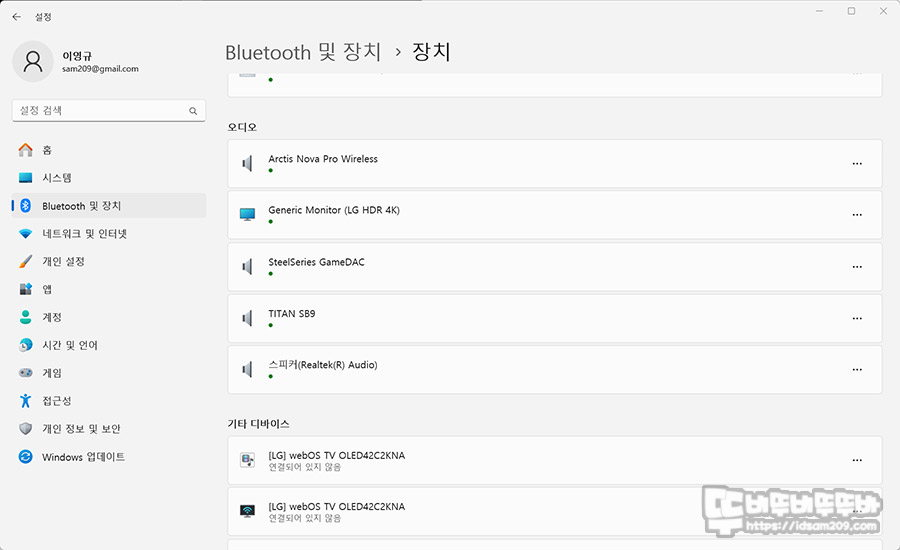Click the 개인 정보 및 보안 shield icon
Viewport: 900px width, 550px height.
[x=25, y=428]
